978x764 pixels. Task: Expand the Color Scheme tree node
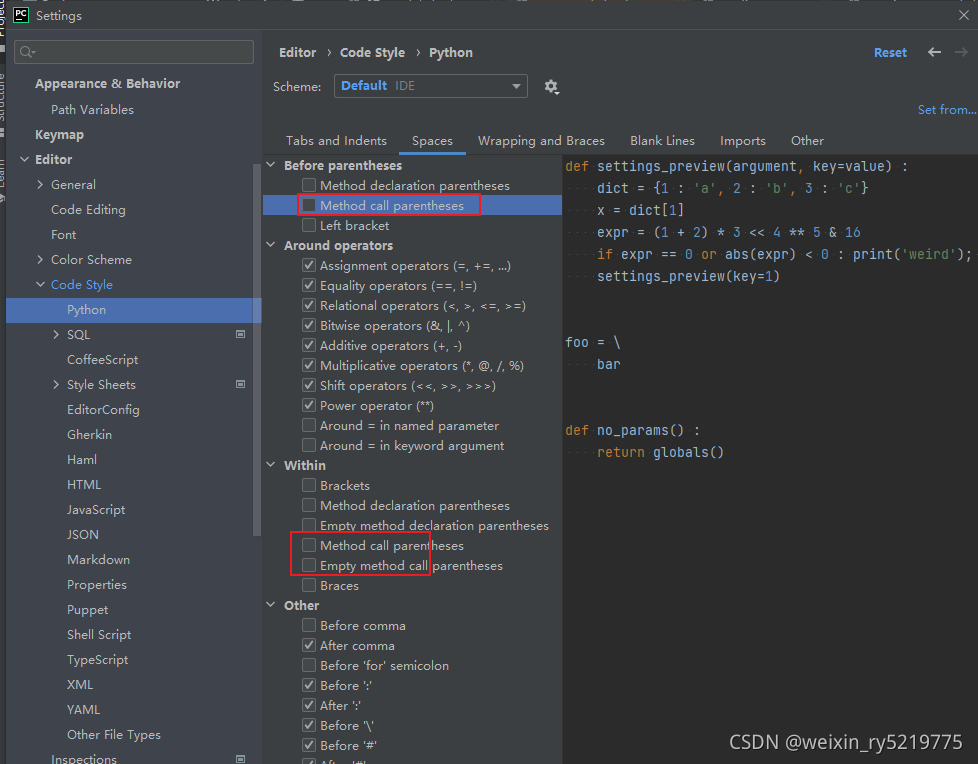41,259
